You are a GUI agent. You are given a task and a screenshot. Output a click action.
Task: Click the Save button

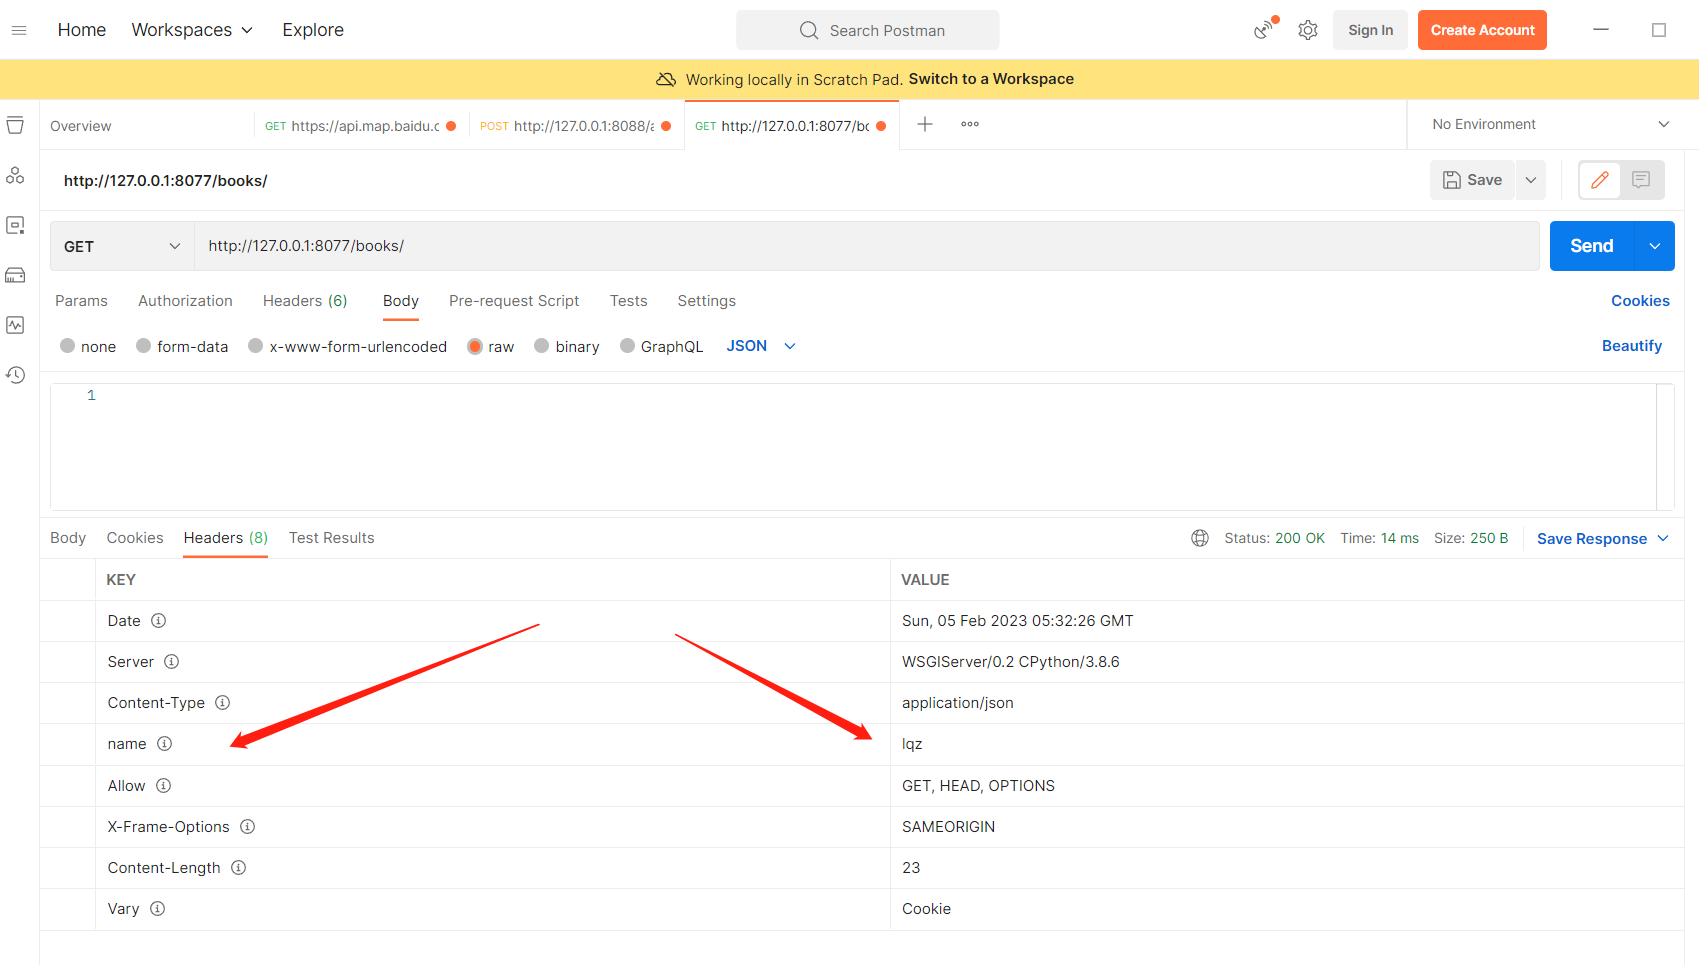click(x=1473, y=180)
